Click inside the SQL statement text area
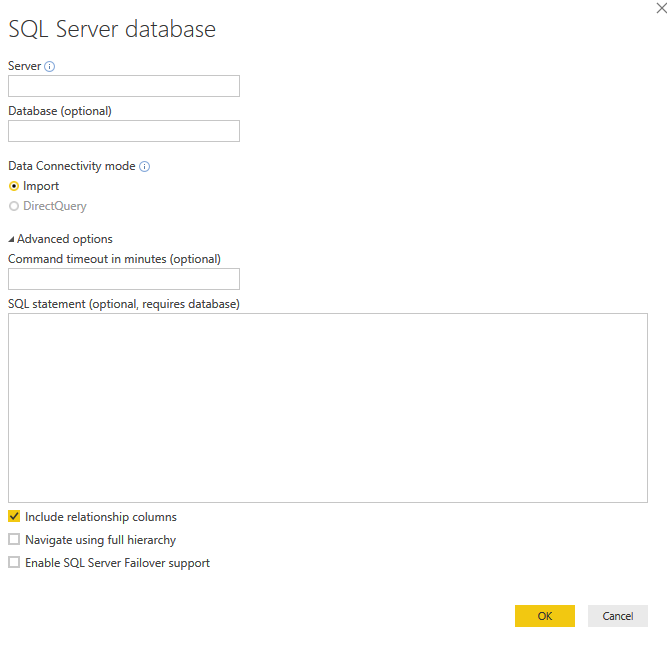The height and width of the screenshot is (645, 667). click(328, 408)
